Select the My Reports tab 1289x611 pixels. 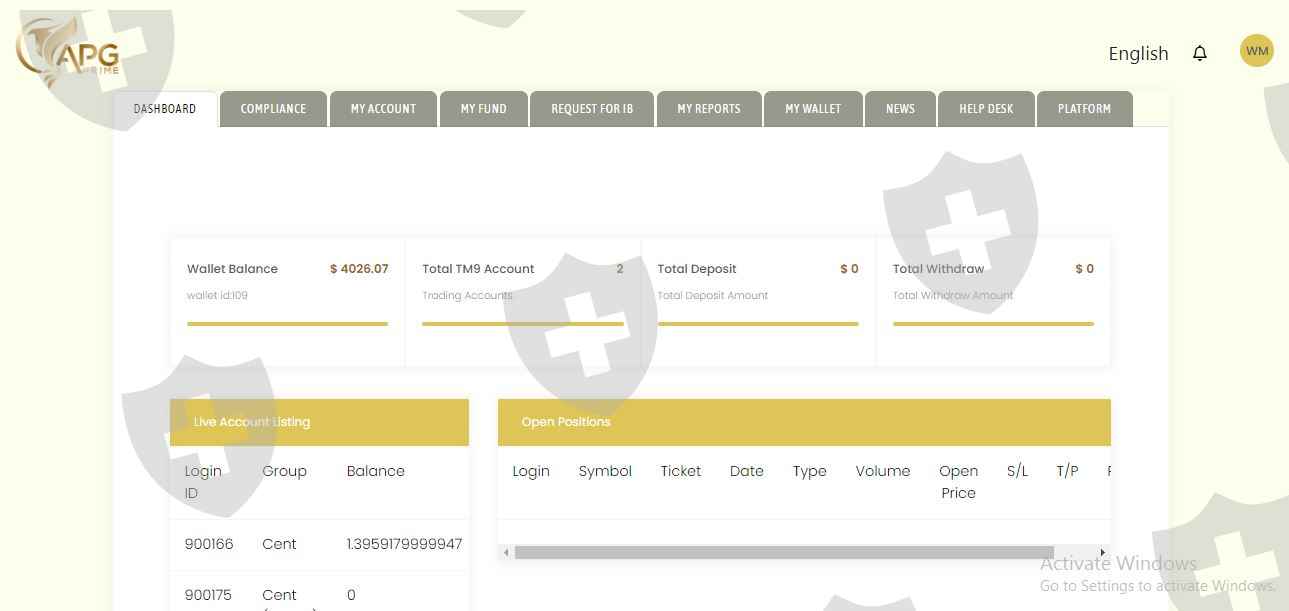click(x=709, y=109)
